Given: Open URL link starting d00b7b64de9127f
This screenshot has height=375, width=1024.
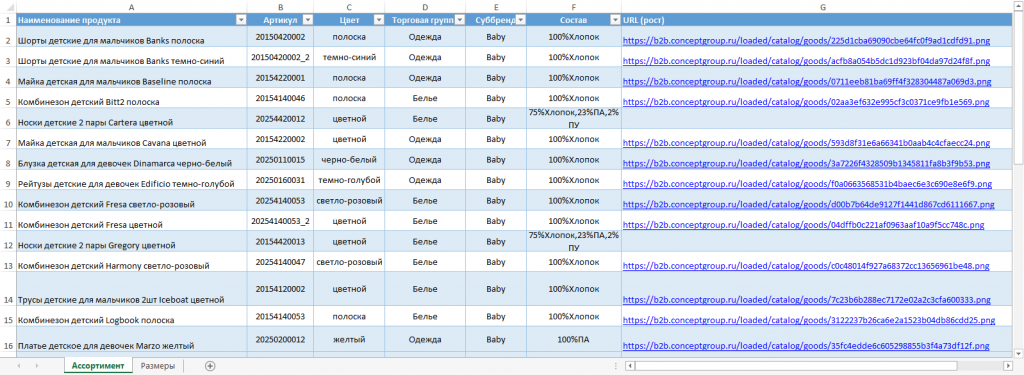Looking at the screenshot, I should point(809,204).
